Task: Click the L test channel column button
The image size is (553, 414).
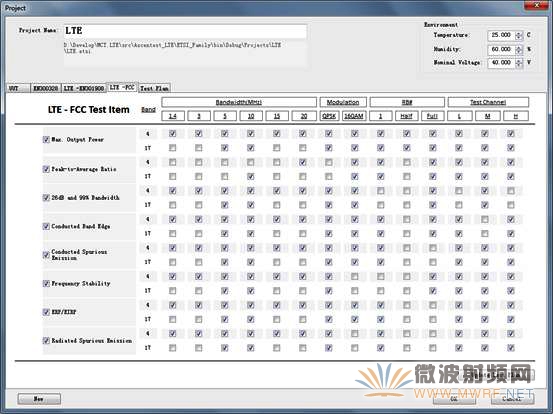Action: [459, 116]
